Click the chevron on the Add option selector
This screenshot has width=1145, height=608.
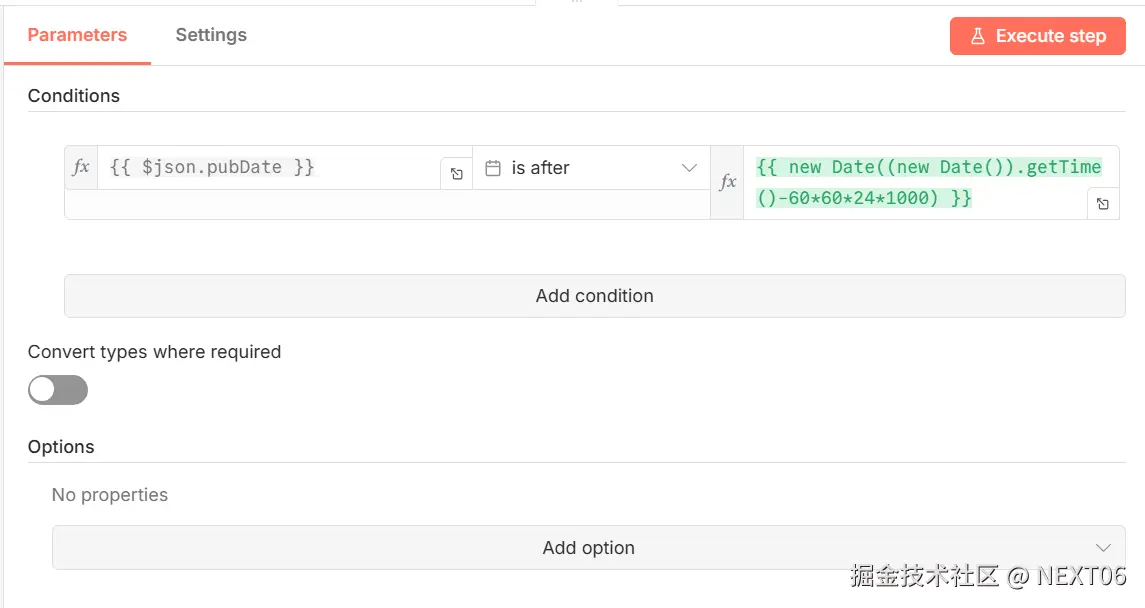tap(1103, 548)
